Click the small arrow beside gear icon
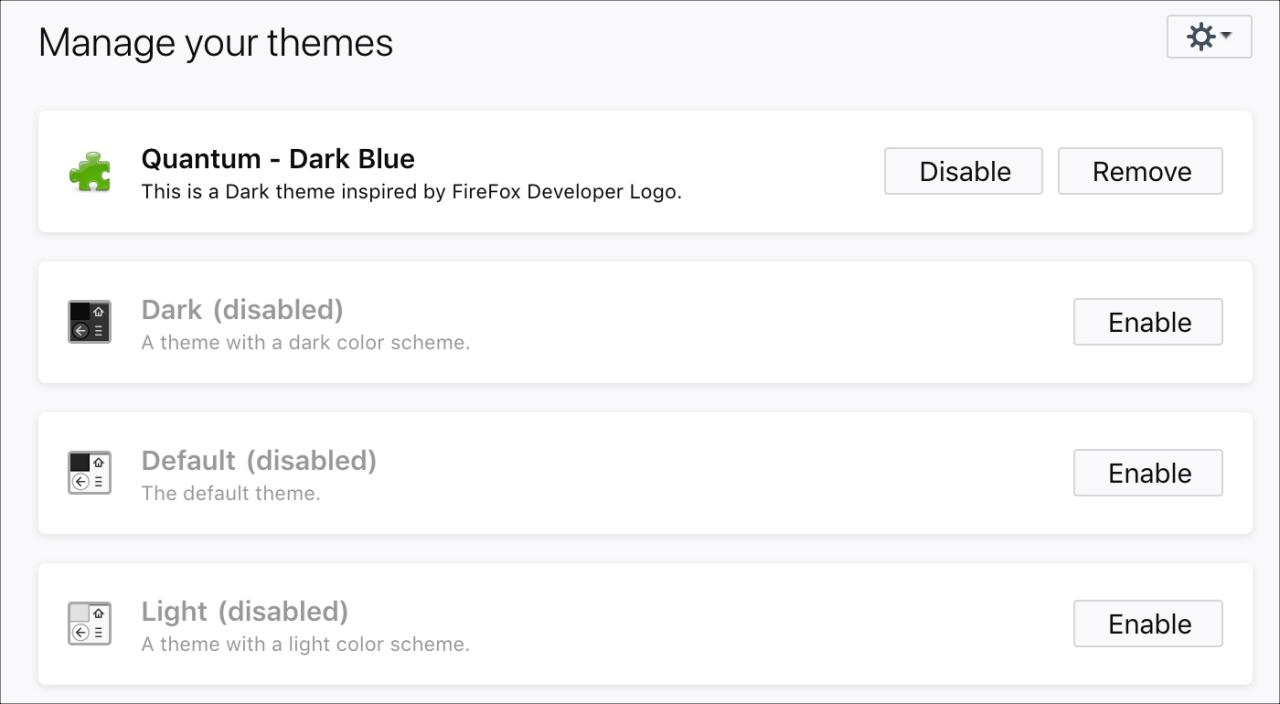Screen dimensions: 1280x704 (x=1226, y=37)
